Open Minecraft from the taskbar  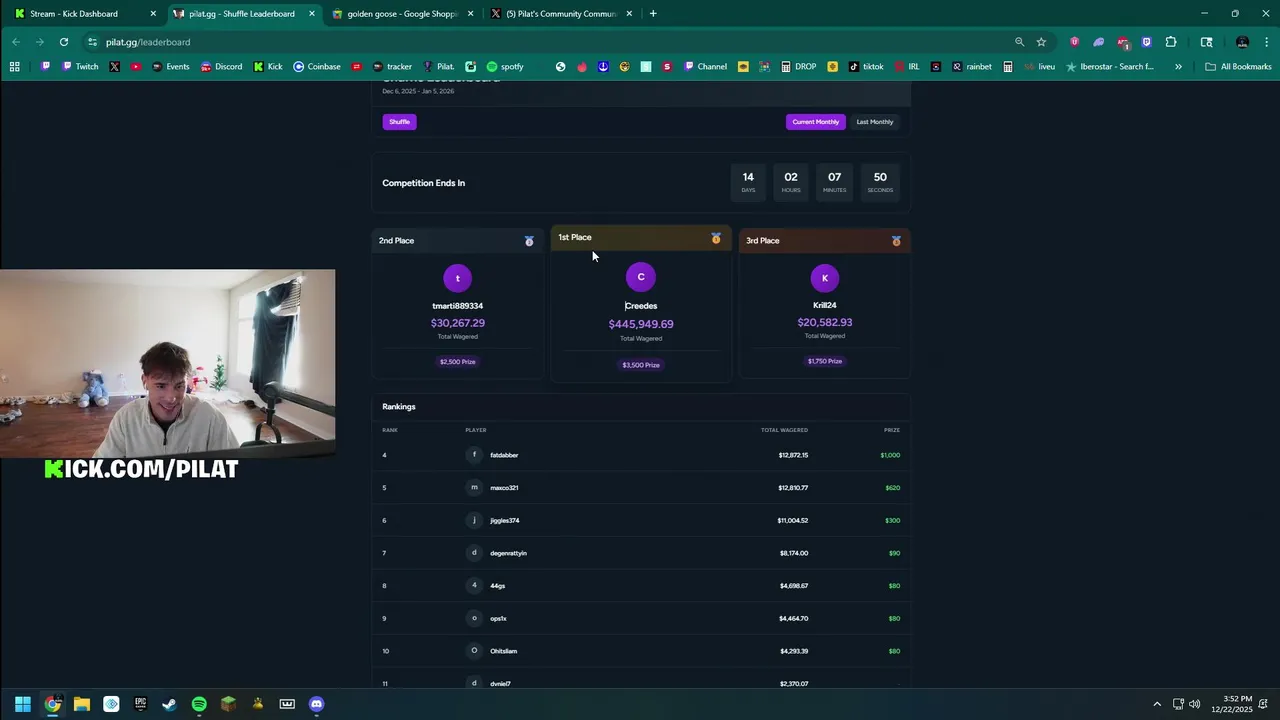(x=228, y=704)
